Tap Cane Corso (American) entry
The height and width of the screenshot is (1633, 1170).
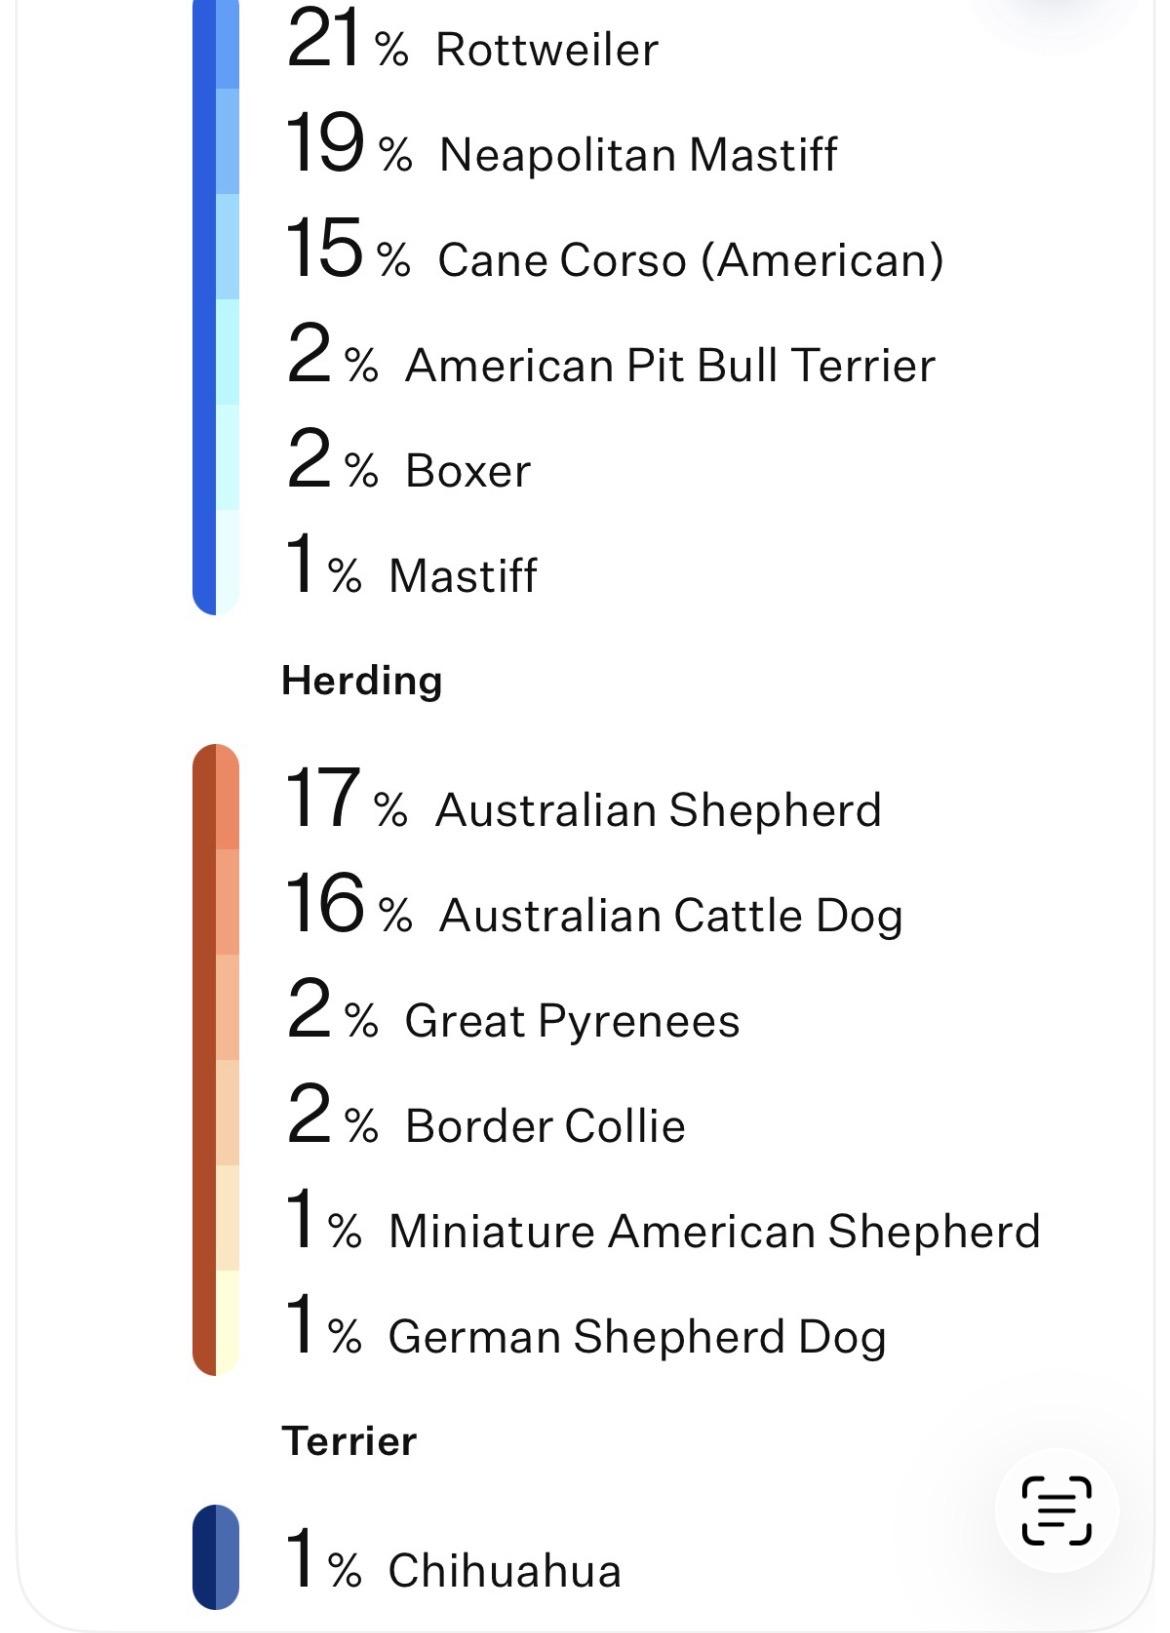click(x=690, y=260)
